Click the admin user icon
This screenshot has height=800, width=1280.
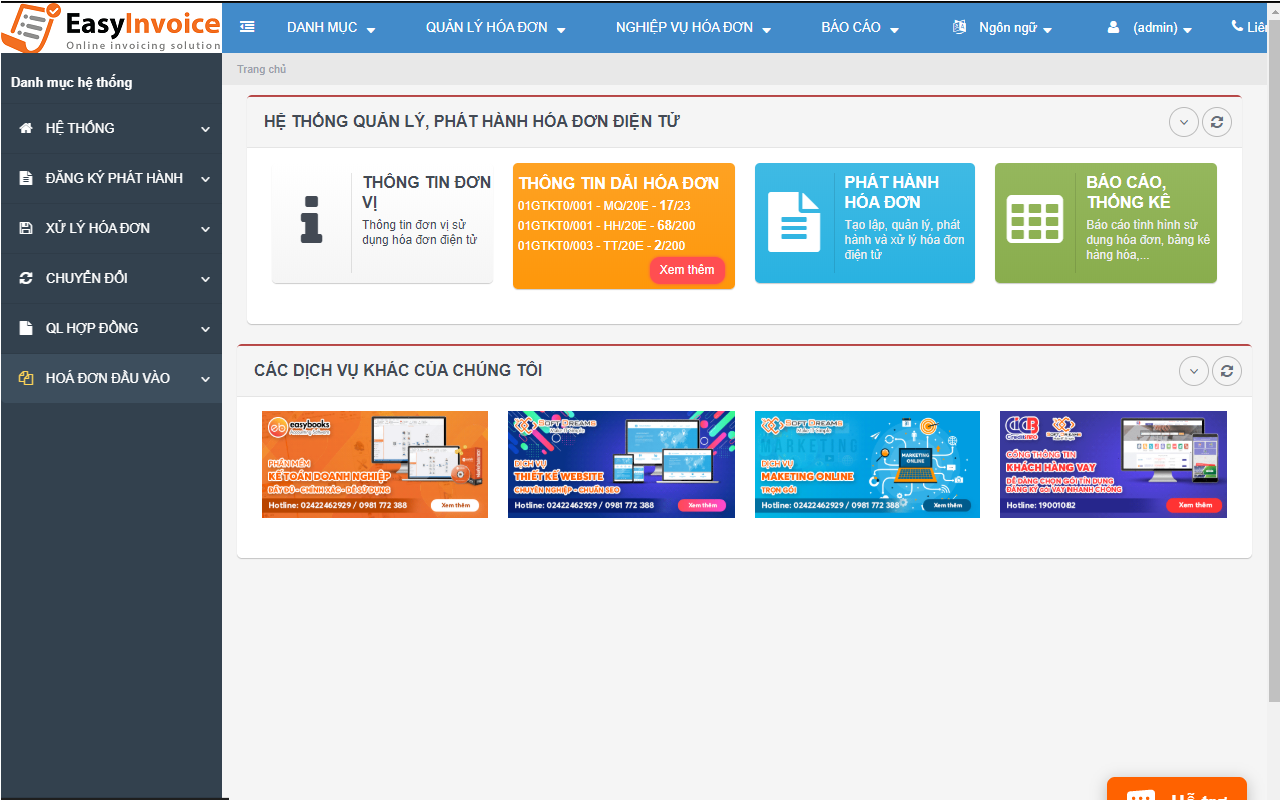1113,28
